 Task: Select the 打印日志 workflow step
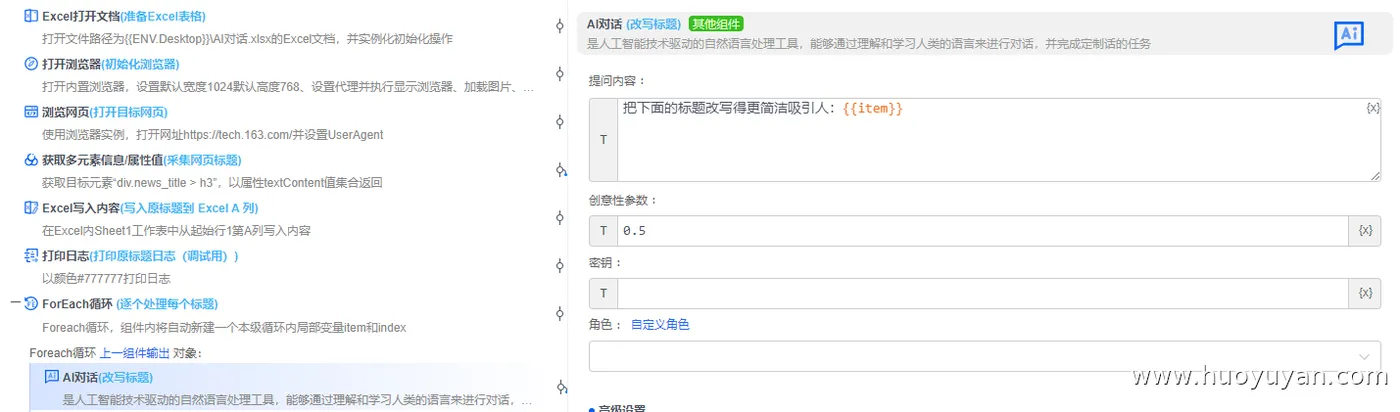(x=140, y=256)
